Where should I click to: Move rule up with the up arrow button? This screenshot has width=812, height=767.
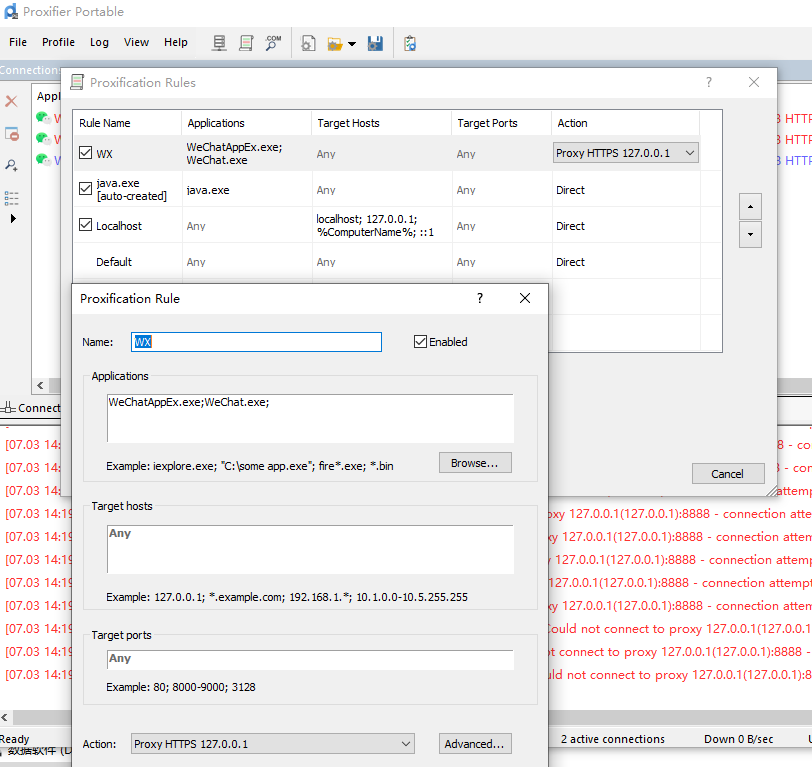coord(750,206)
